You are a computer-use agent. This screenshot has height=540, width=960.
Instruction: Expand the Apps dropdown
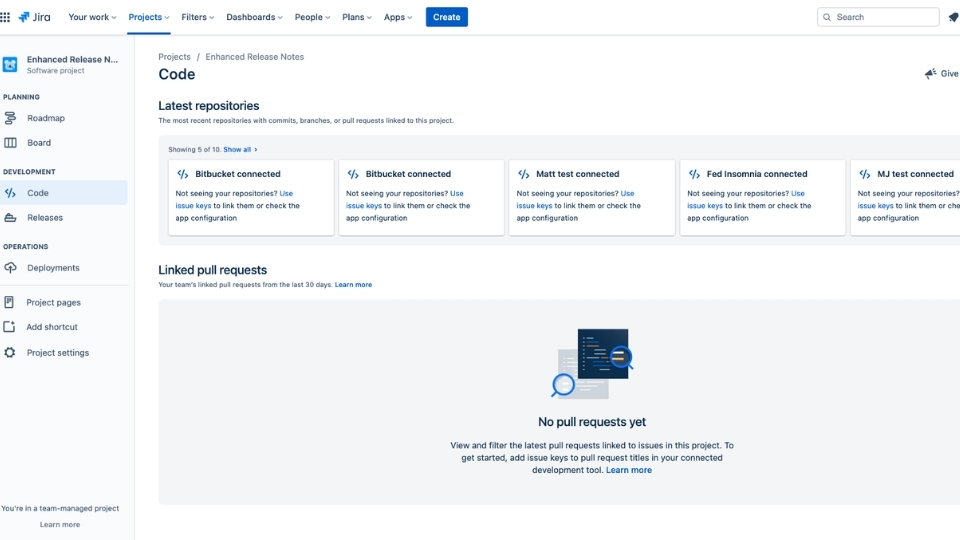398,17
